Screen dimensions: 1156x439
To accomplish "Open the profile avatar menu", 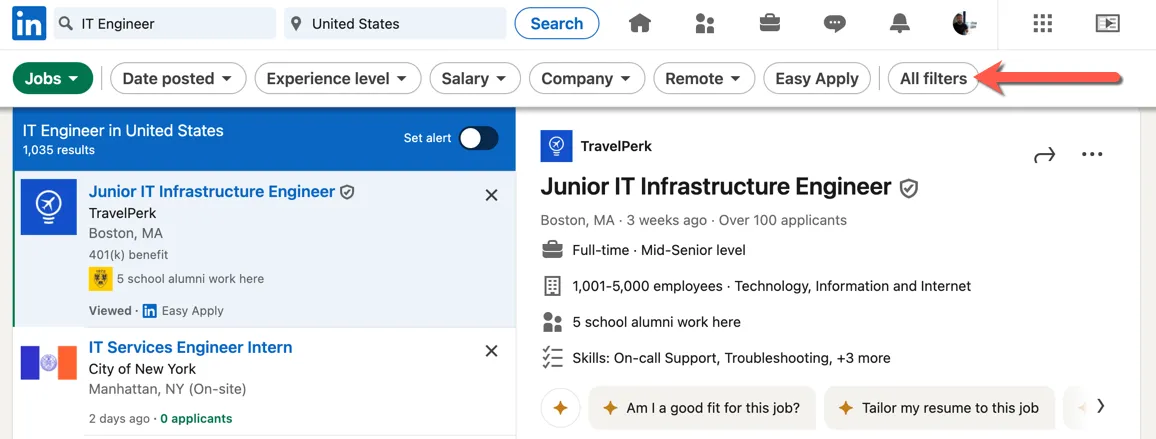I will tap(964, 24).
